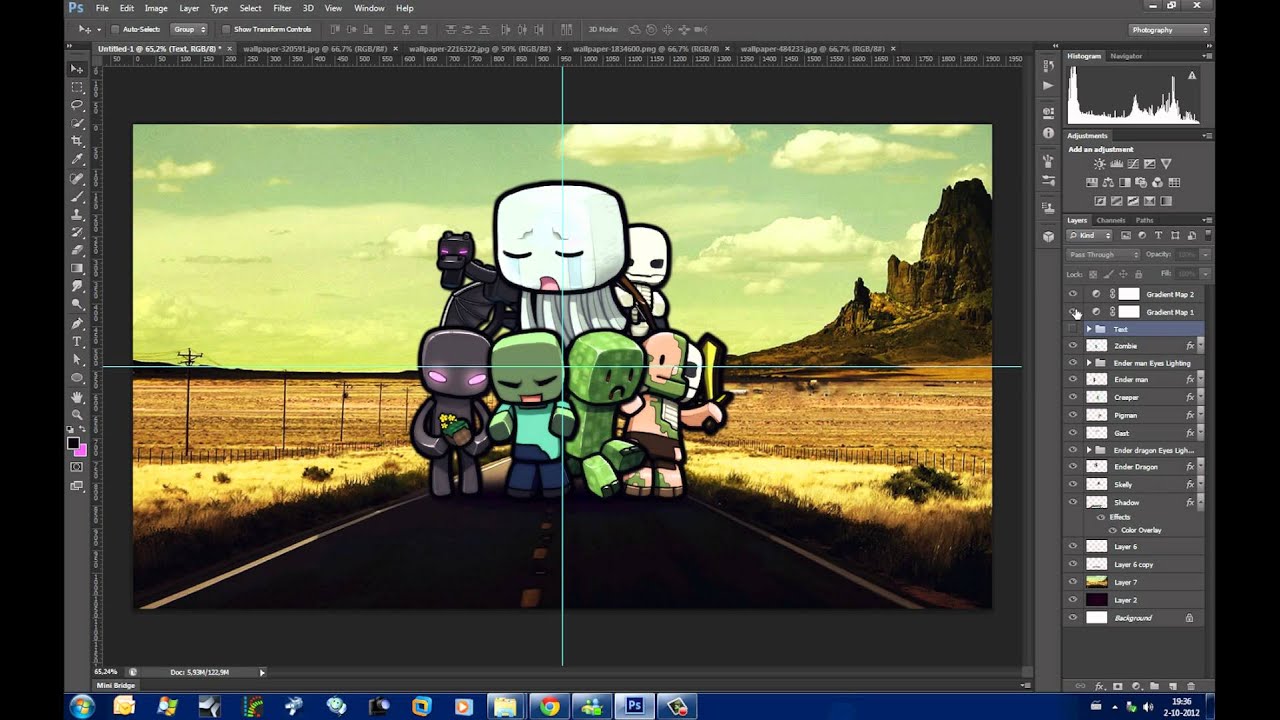Image resolution: width=1280 pixels, height=720 pixels.
Task: Select the Dodge tool
Action: point(77,304)
